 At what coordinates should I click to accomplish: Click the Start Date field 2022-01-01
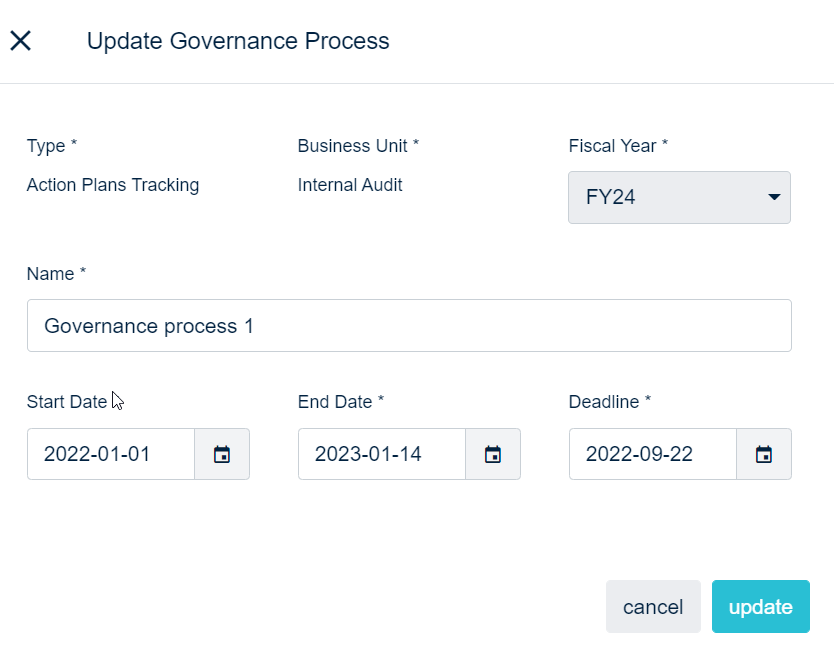coord(111,454)
